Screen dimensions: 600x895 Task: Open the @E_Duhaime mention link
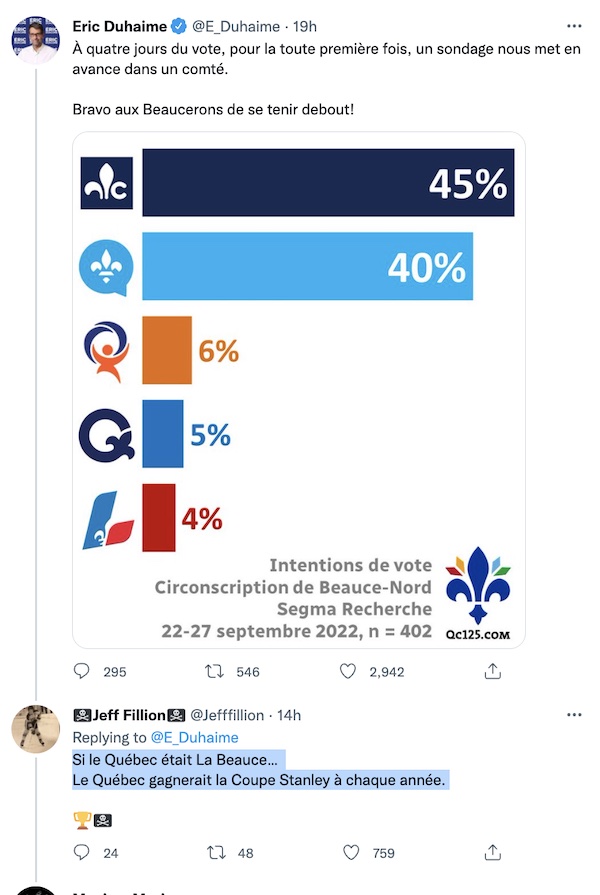(x=194, y=737)
